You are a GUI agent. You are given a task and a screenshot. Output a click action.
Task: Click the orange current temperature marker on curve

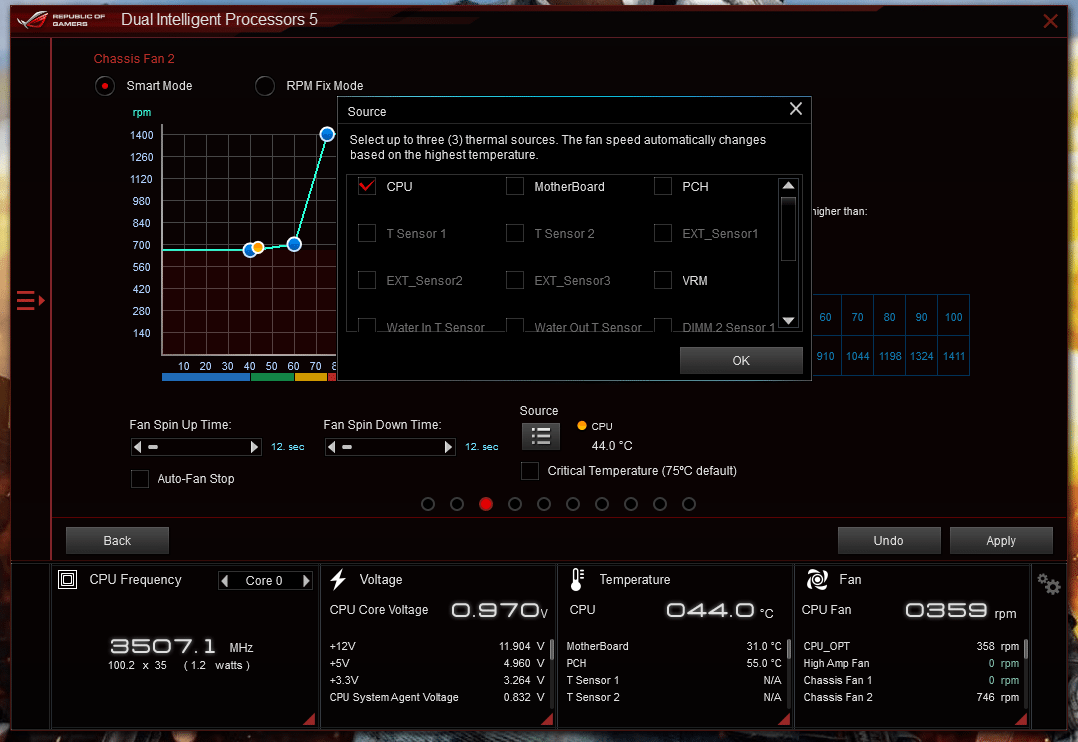tap(258, 247)
